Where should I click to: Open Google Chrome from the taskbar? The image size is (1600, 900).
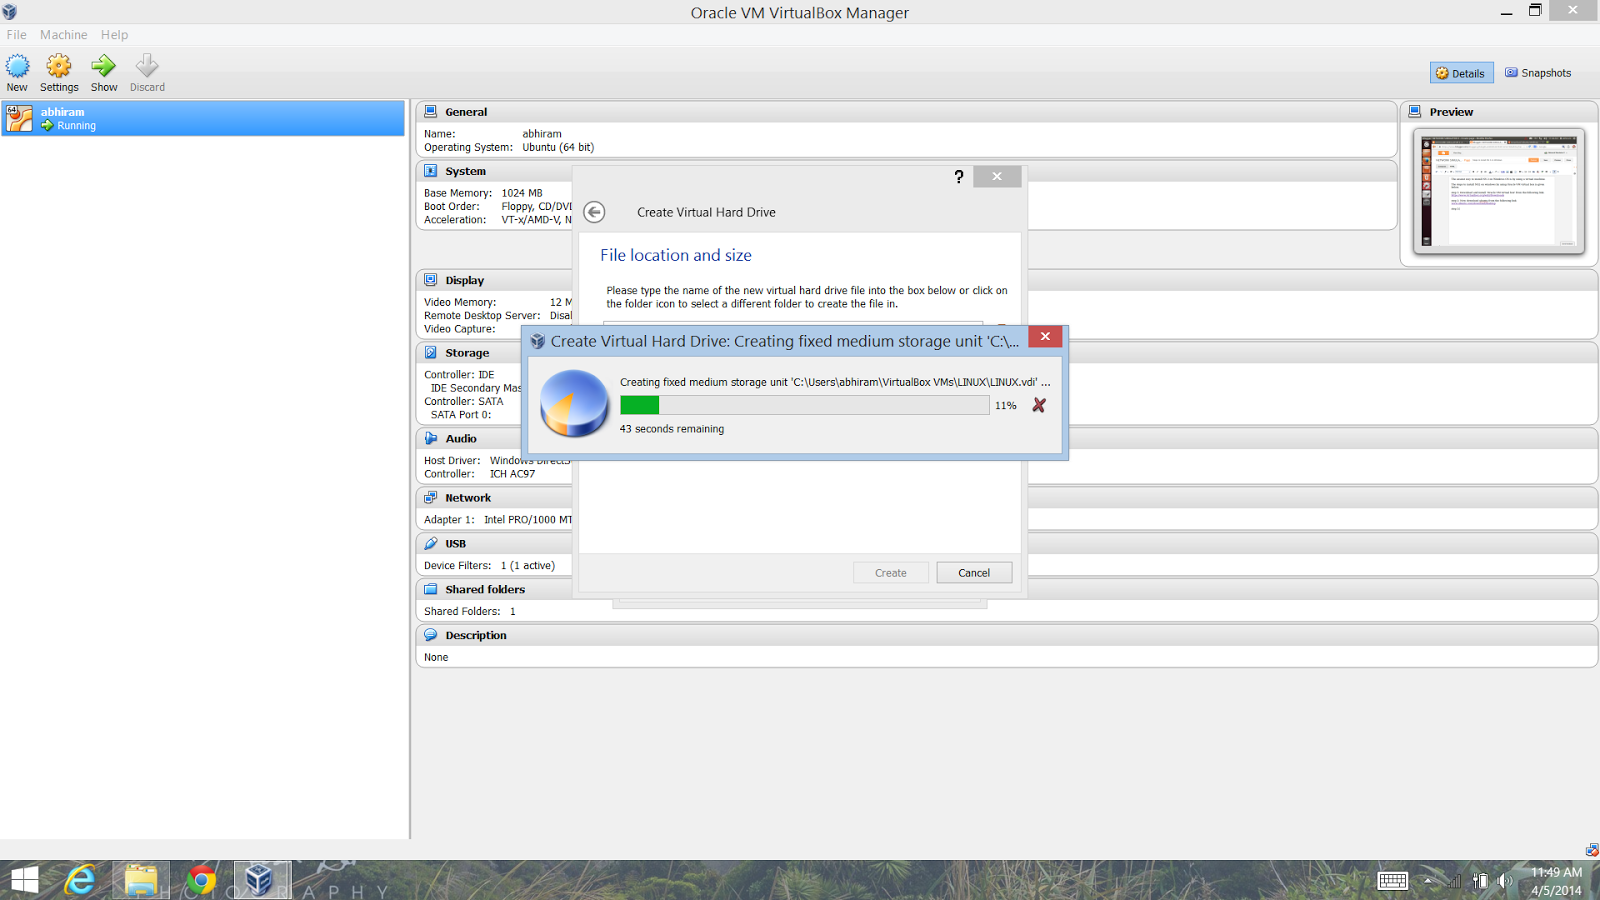click(x=201, y=880)
